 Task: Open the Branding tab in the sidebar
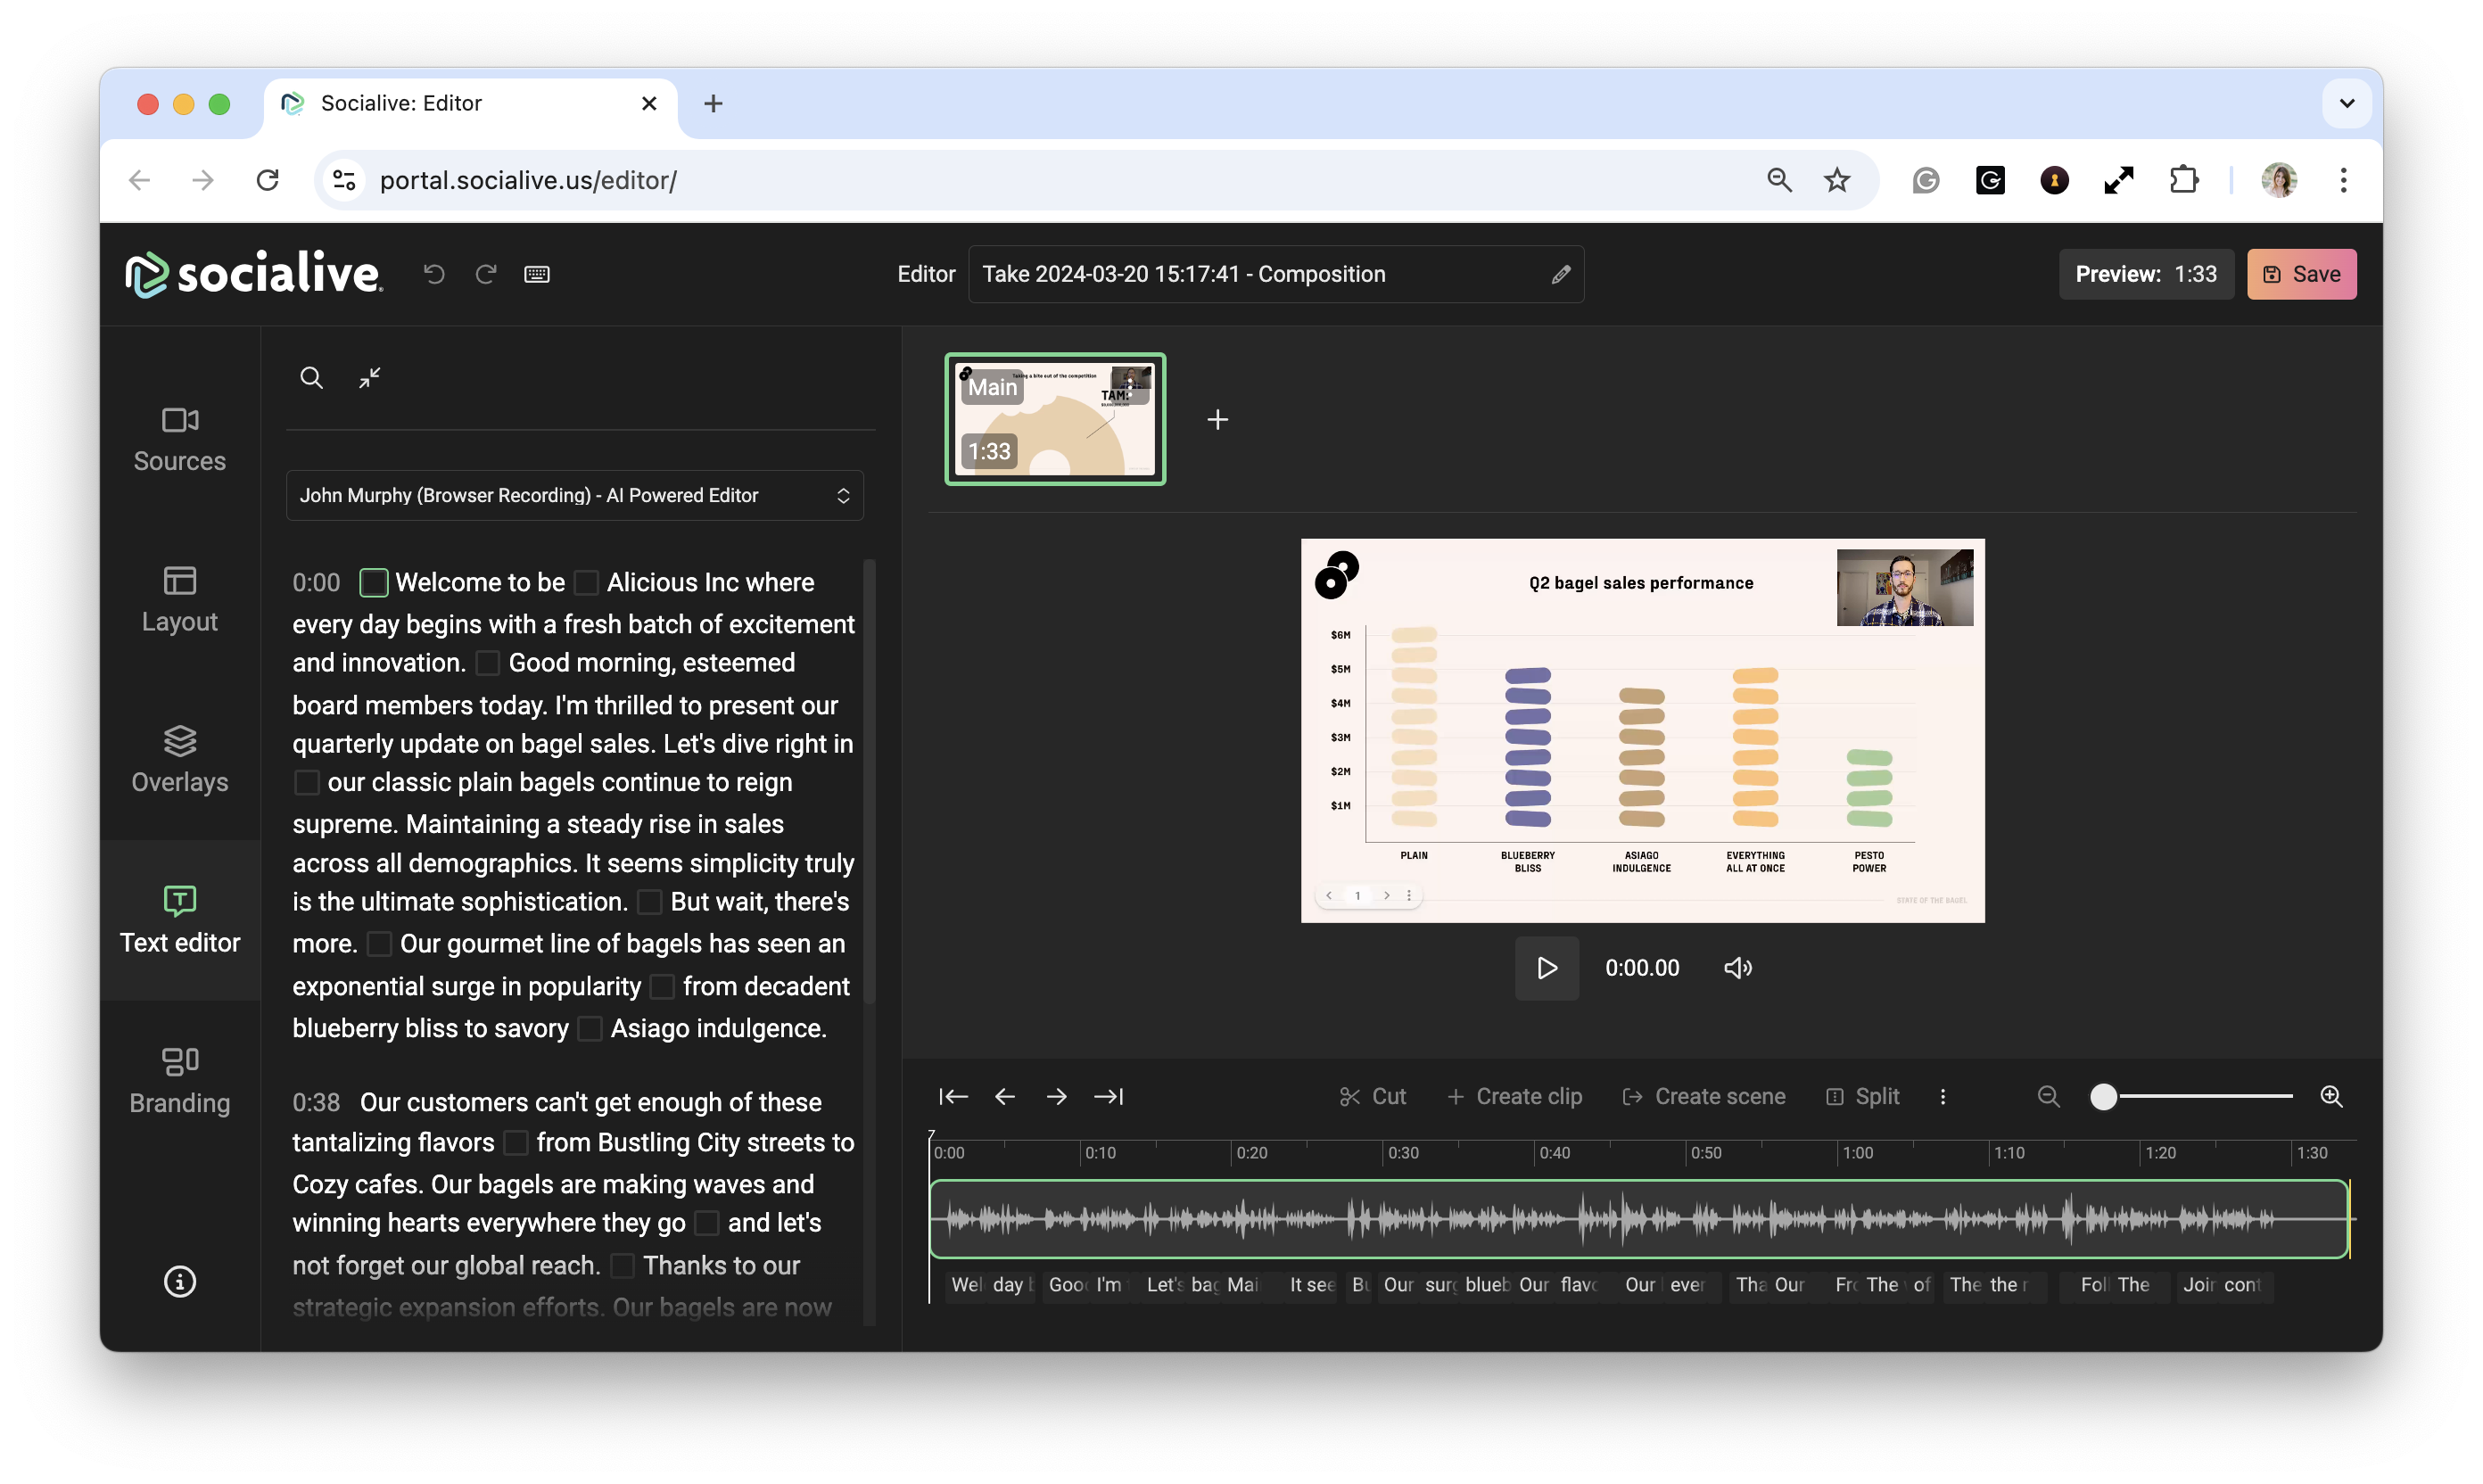(180, 1080)
